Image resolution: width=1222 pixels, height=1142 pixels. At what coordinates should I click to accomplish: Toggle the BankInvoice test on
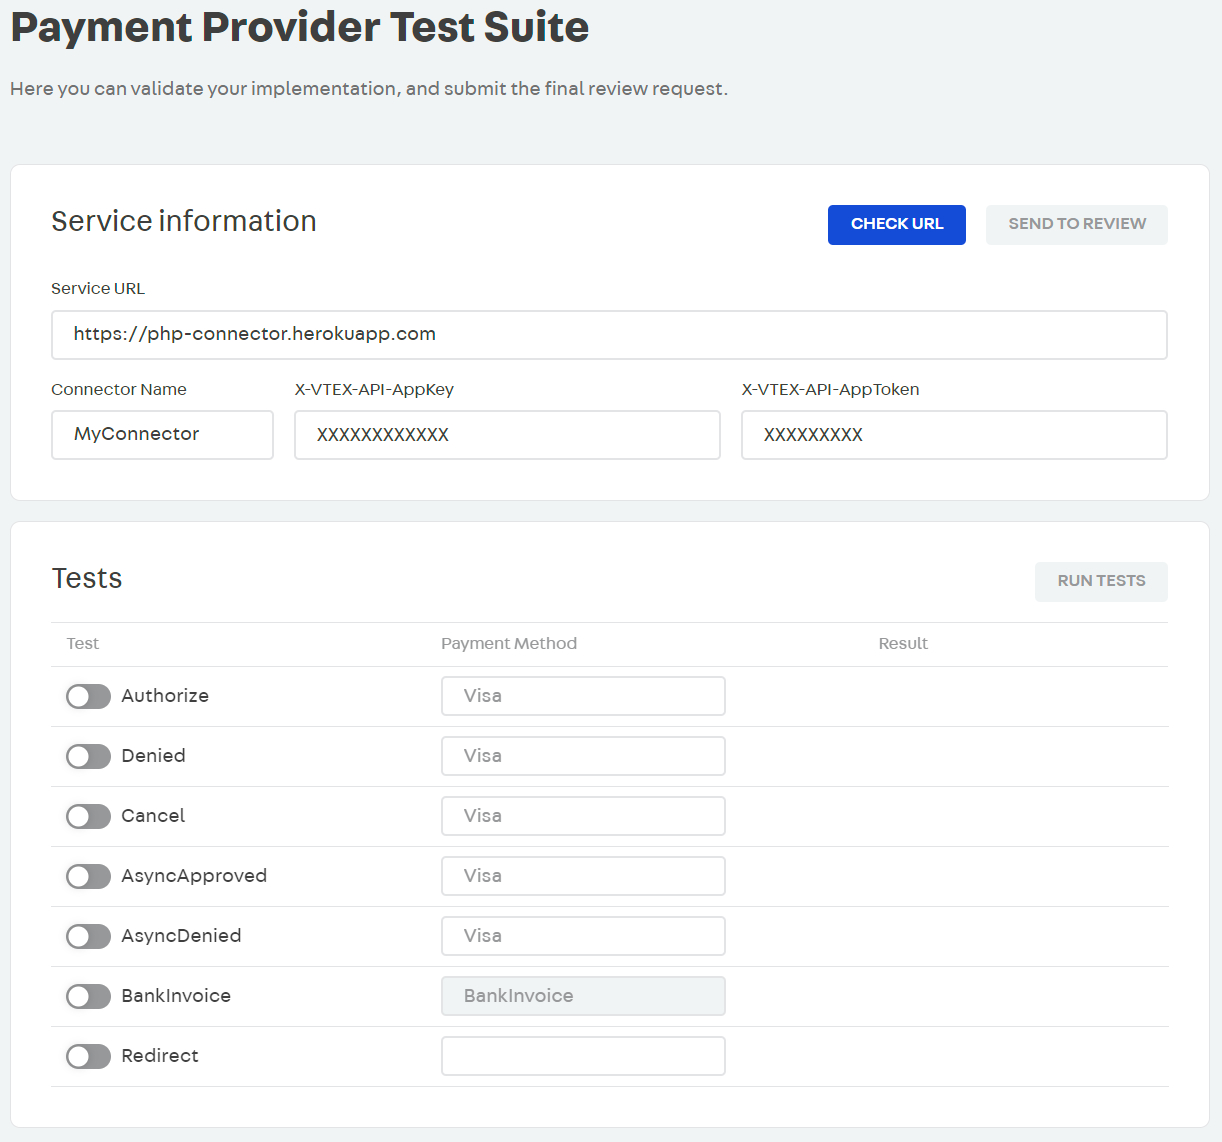click(88, 996)
